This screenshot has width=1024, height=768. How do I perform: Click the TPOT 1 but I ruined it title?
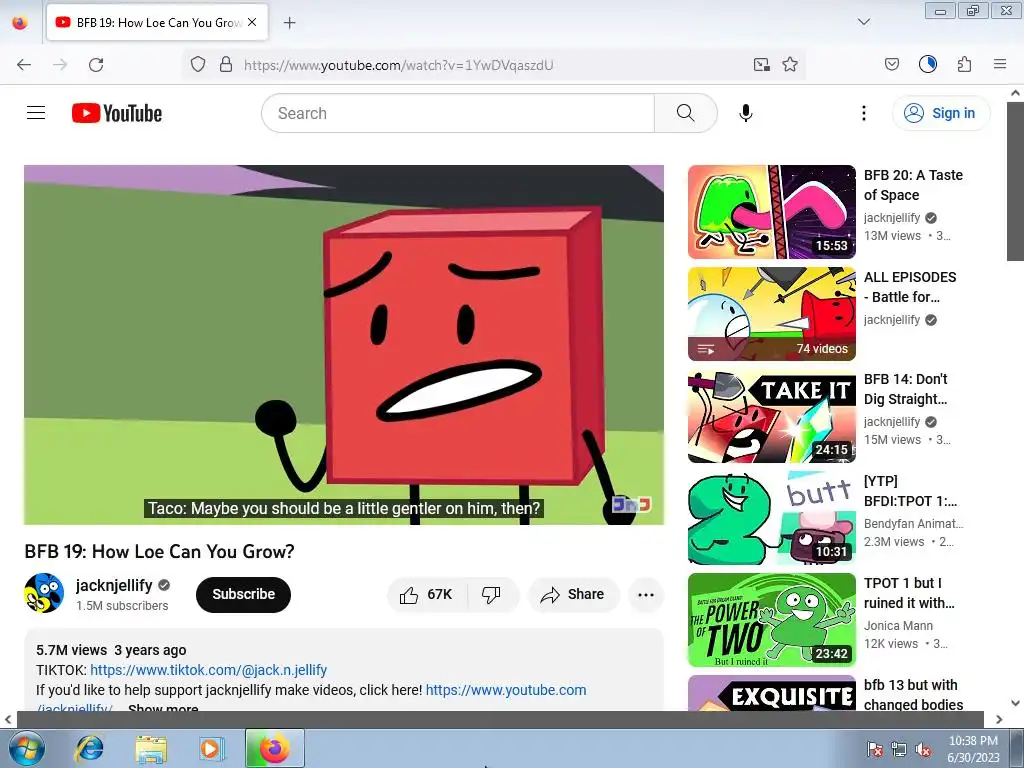coord(909,593)
